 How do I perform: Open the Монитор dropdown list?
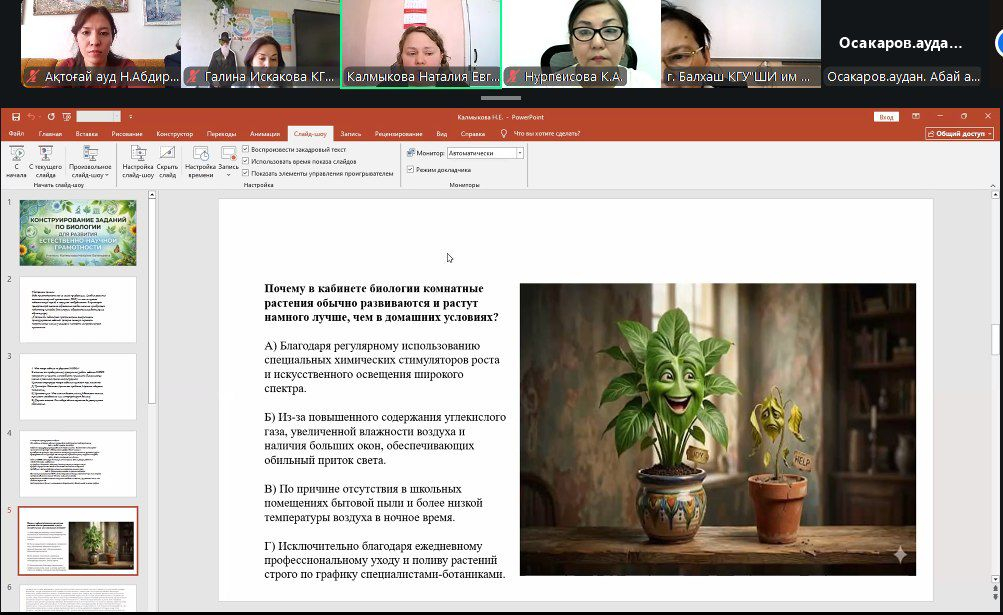click(520, 153)
